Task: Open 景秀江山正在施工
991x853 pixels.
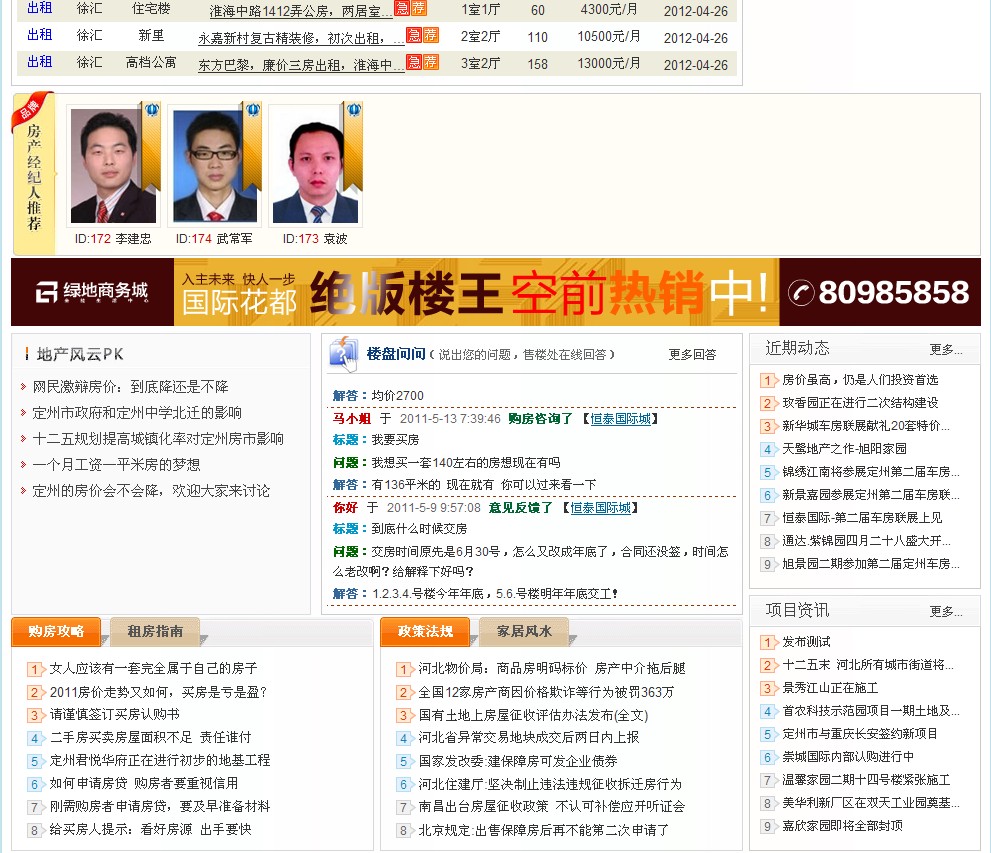Action: pyautogui.click(x=830, y=687)
